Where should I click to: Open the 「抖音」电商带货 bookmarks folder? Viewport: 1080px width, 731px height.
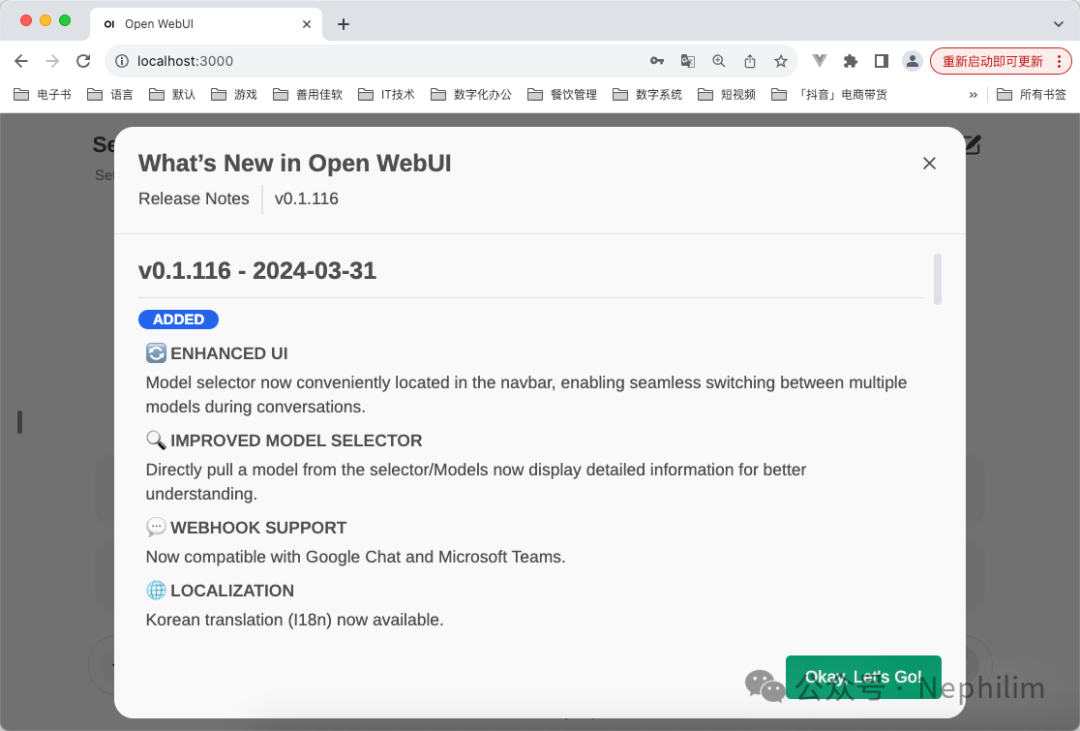[x=829, y=94]
